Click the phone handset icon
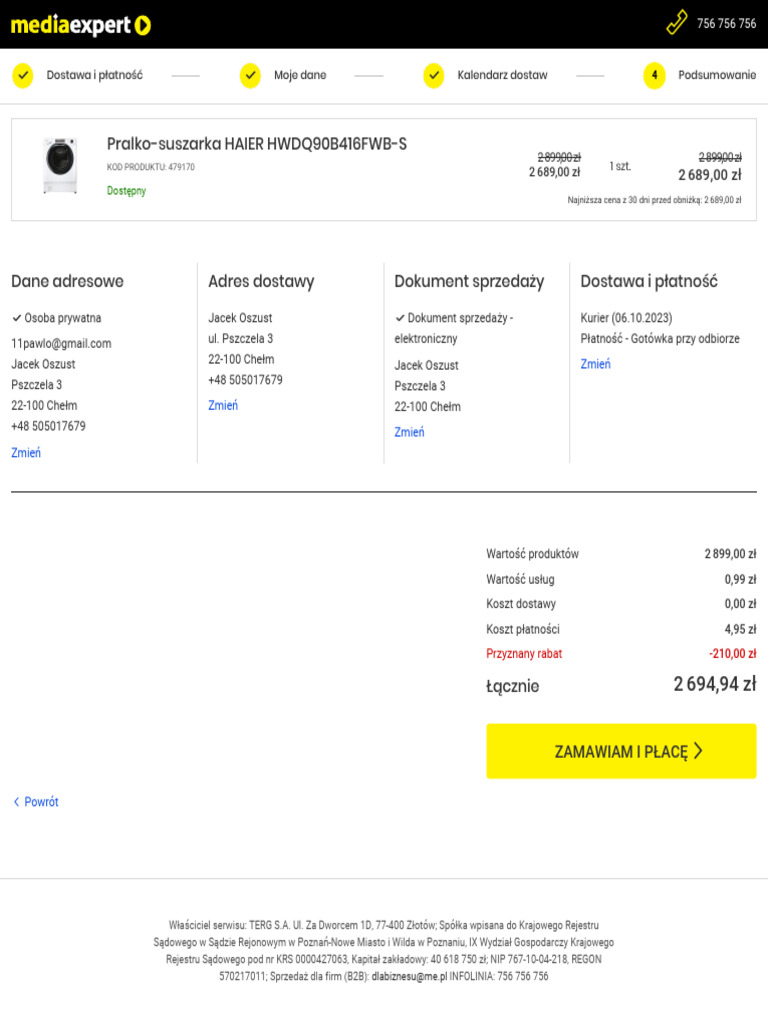Viewport: 768px width, 1024px height. [677, 23]
